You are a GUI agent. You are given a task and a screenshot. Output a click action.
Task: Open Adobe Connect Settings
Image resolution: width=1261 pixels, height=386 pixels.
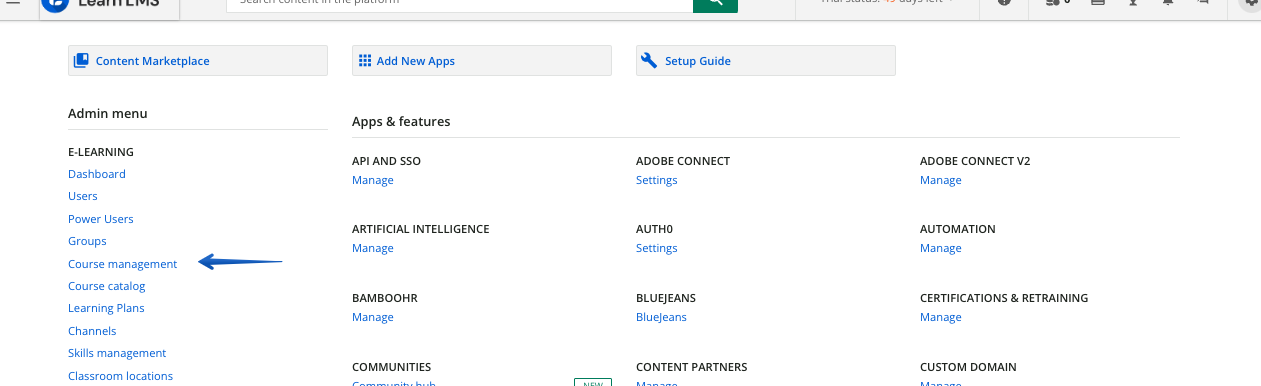coord(657,180)
